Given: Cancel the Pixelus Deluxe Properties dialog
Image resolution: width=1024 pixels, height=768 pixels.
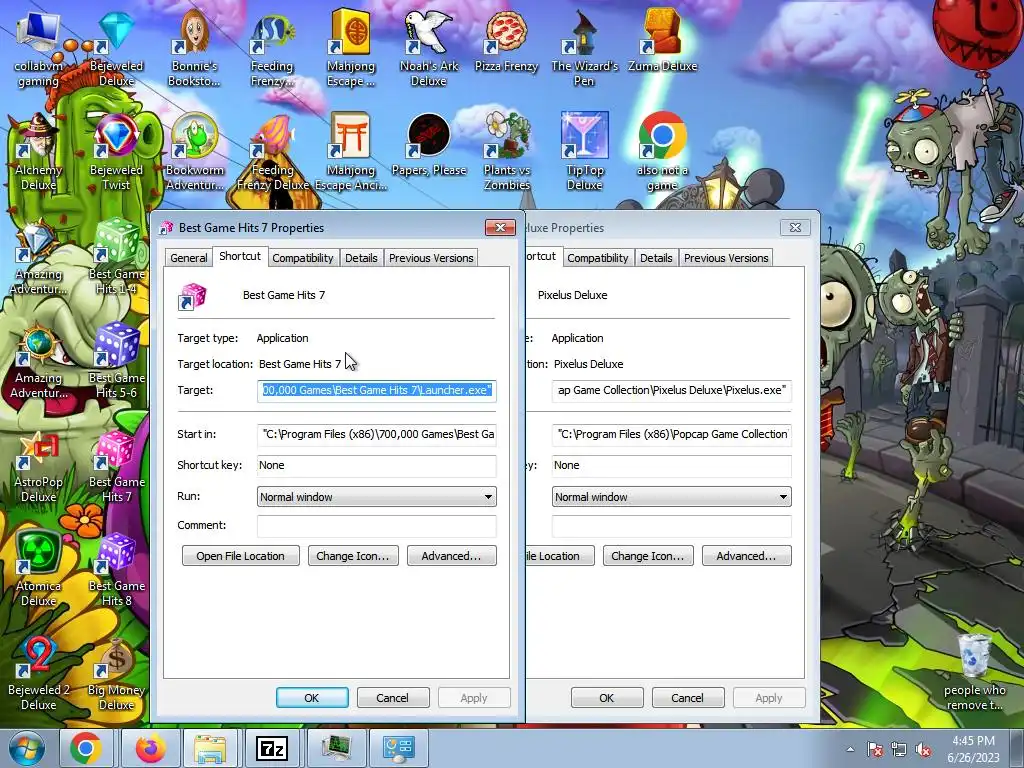Looking at the screenshot, I should [x=688, y=697].
